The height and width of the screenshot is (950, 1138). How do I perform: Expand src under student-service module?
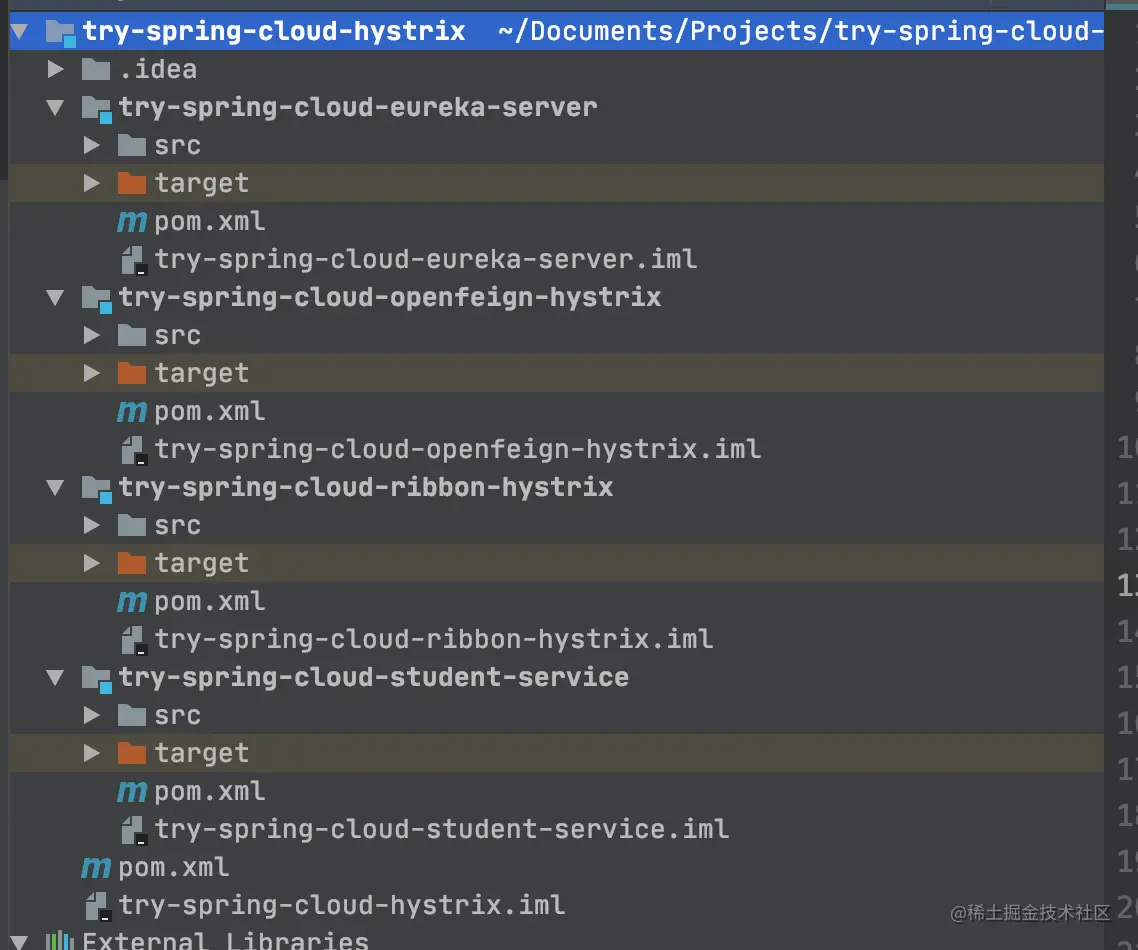91,716
